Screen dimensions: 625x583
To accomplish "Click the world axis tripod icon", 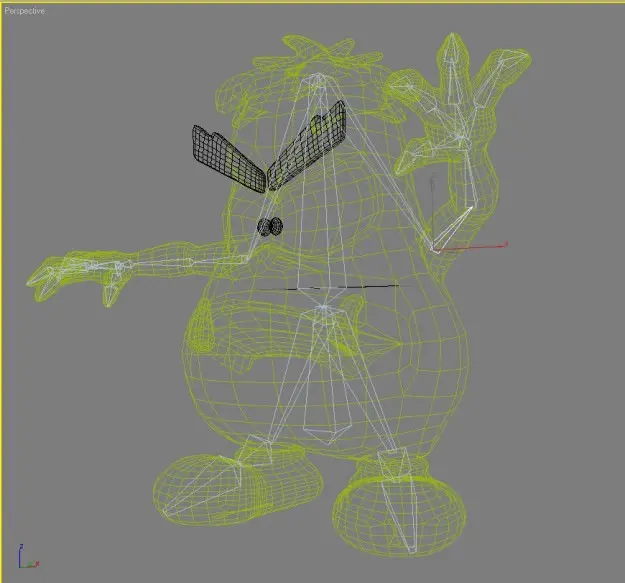I will click(28, 556).
